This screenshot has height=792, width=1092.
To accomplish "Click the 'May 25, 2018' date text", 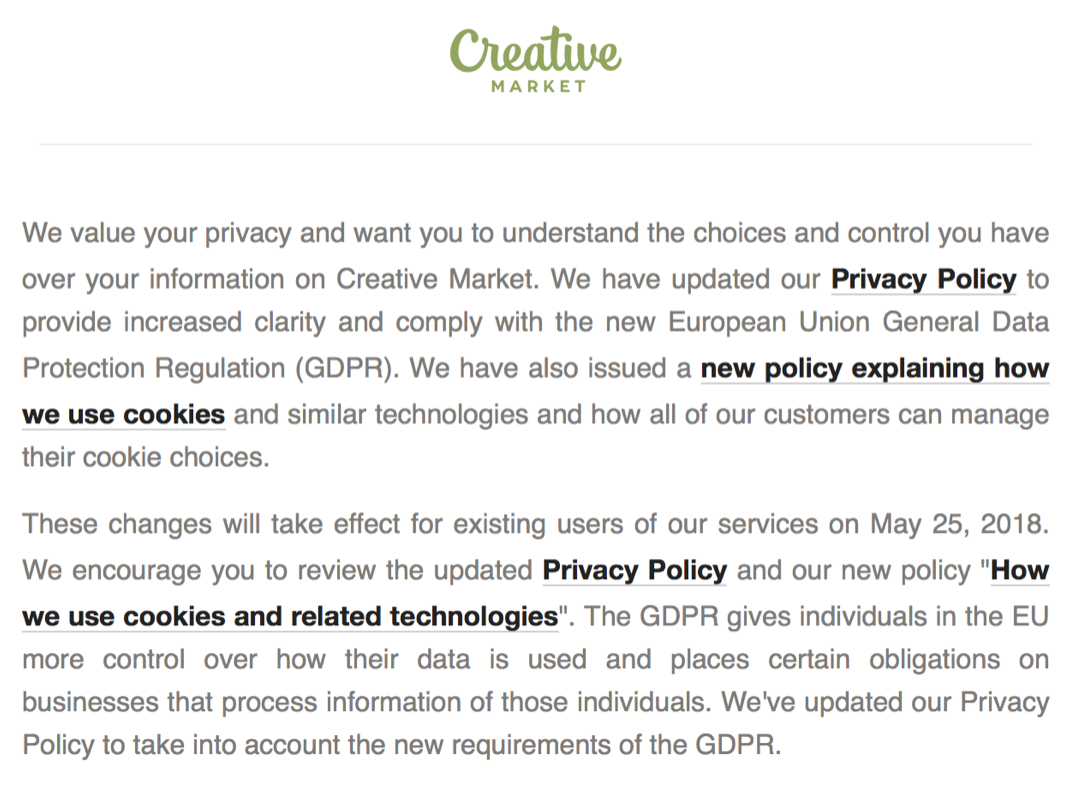I will [959, 525].
